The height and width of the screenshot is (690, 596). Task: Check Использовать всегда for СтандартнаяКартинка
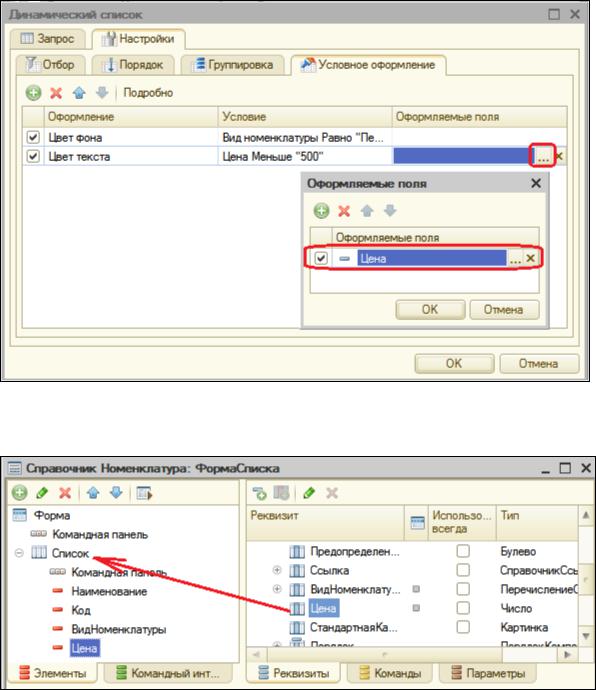point(463,627)
